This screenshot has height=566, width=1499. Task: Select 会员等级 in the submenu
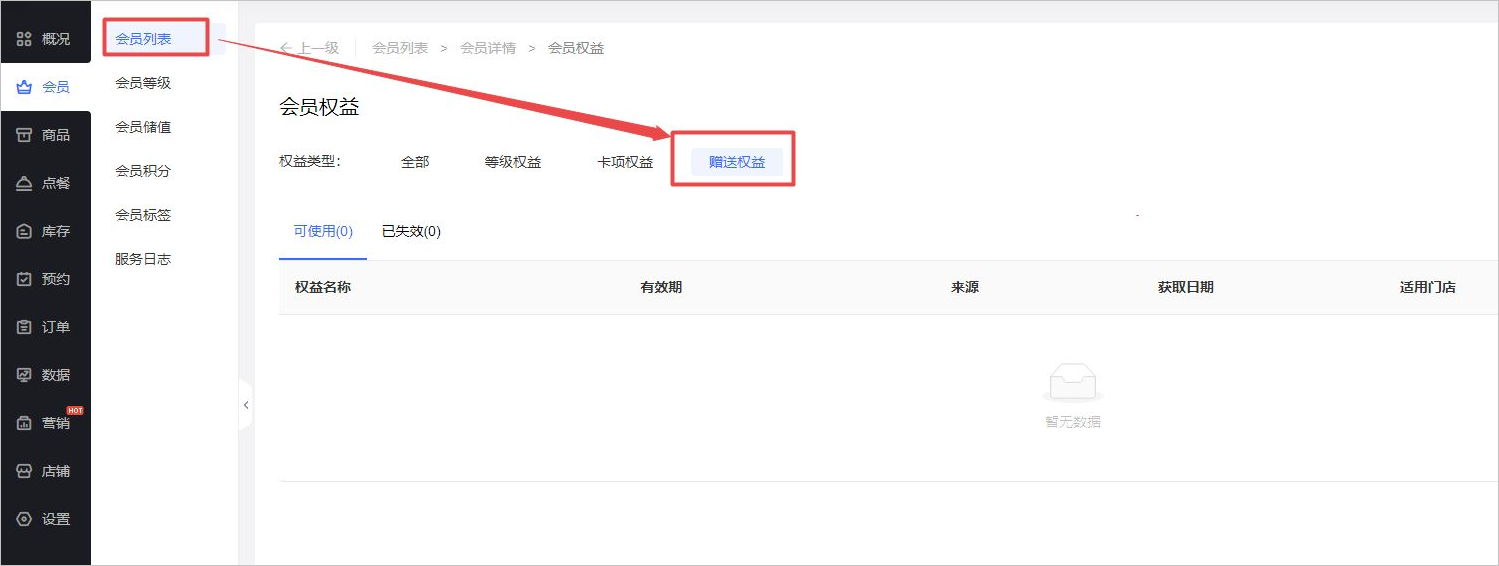(143, 83)
